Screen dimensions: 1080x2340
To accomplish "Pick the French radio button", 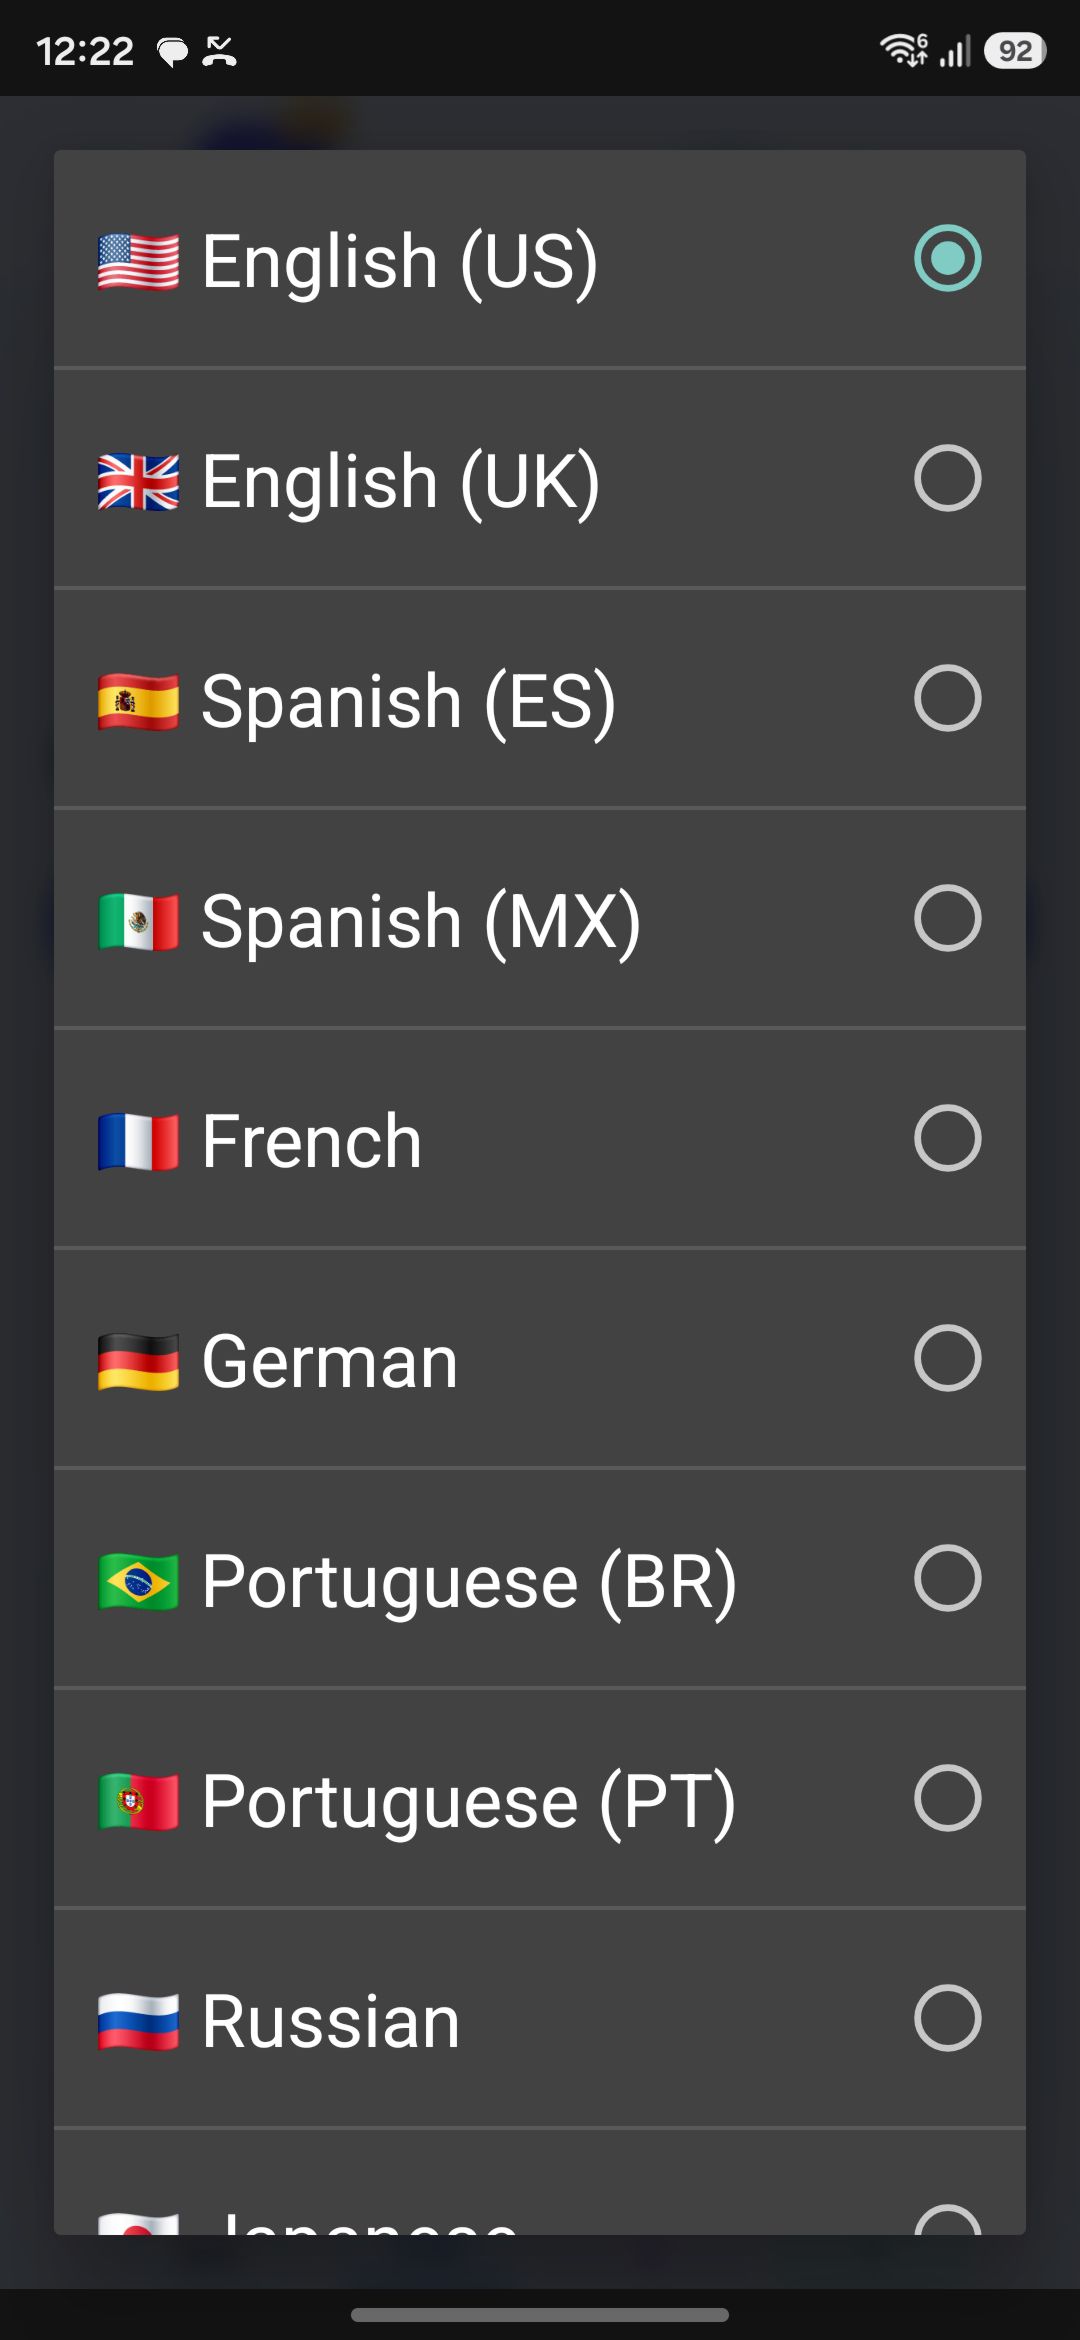I will [947, 1138].
